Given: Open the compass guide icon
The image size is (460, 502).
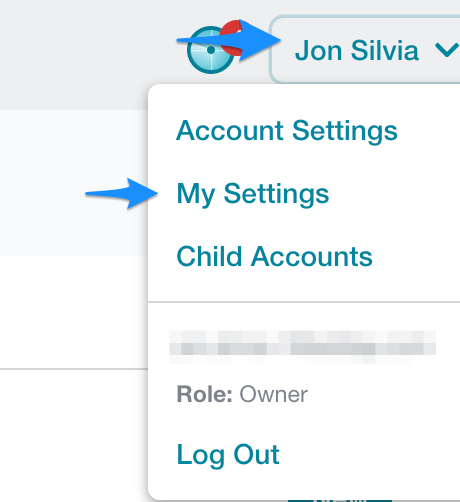Looking at the screenshot, I should coord(210,50).
